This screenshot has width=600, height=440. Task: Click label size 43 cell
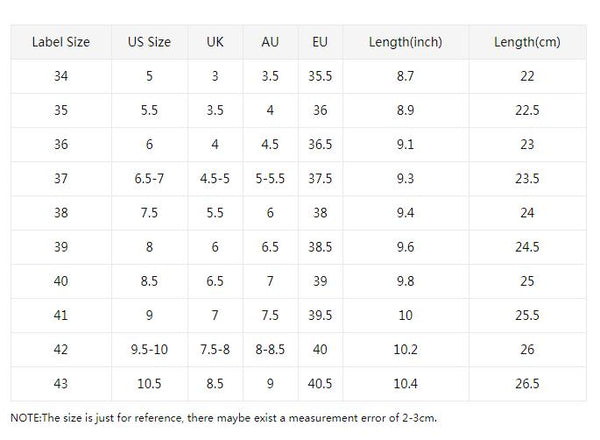[61, 384]
